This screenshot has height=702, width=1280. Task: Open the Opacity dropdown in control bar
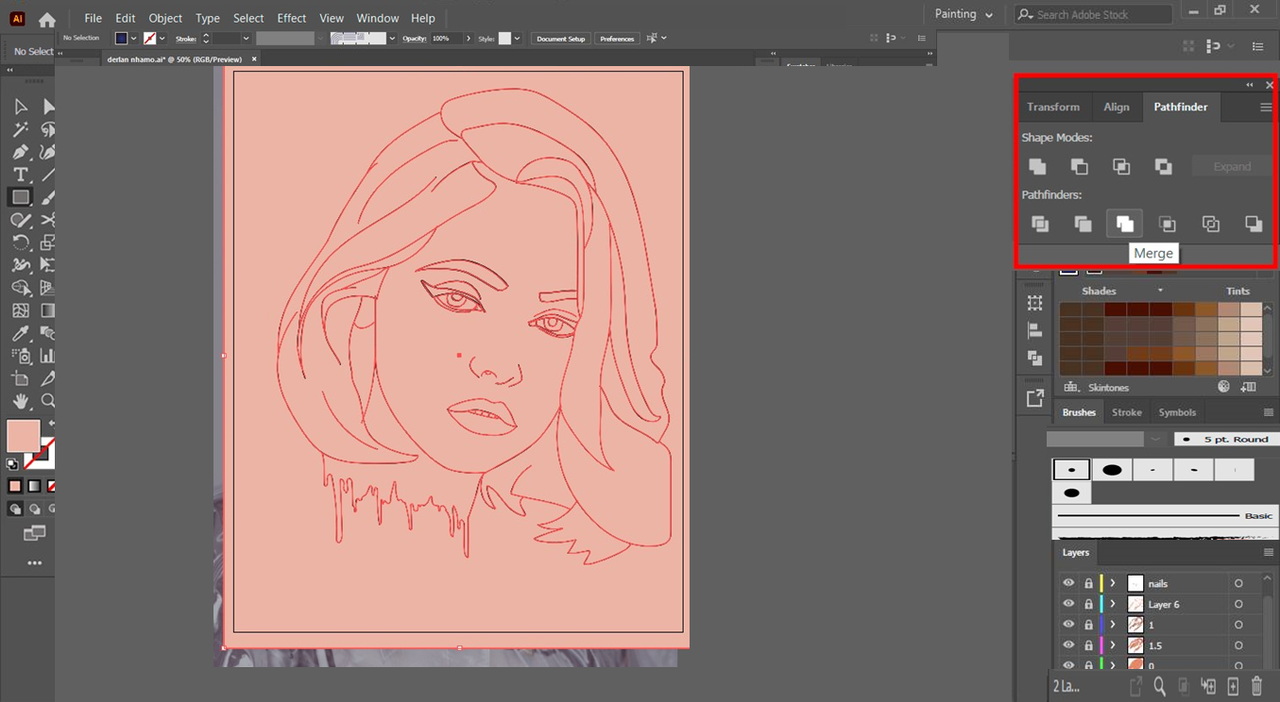click(x=467, y=39)
